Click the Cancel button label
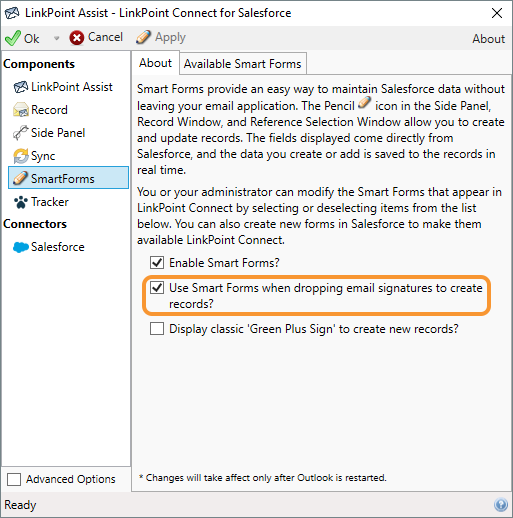The height and width of the screenshot is (518, 513). [105, 37]
